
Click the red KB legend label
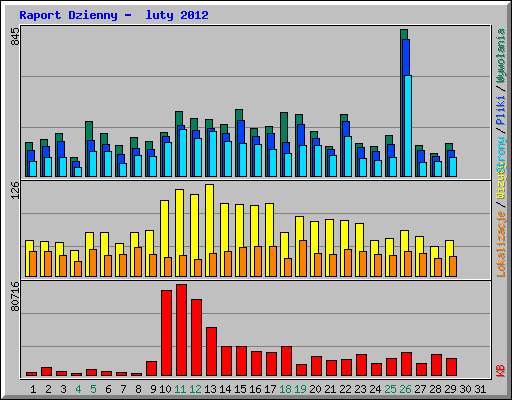point(501,371)
